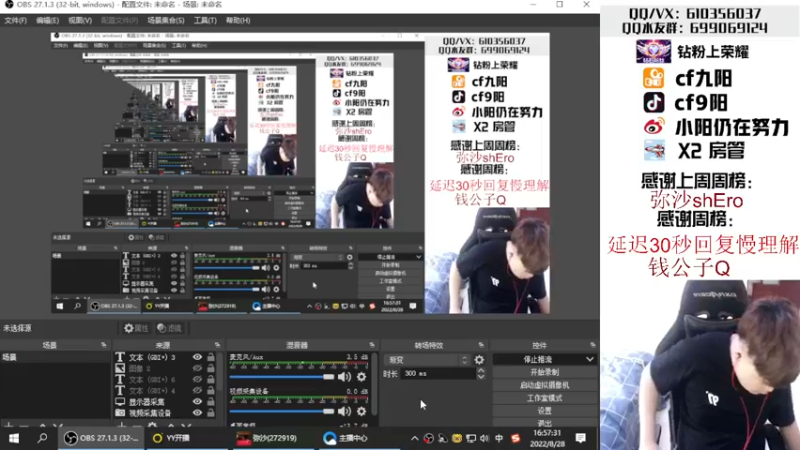Click the taskbar search magnifier
Screen dimensions: 800x450
coord(42,438)
